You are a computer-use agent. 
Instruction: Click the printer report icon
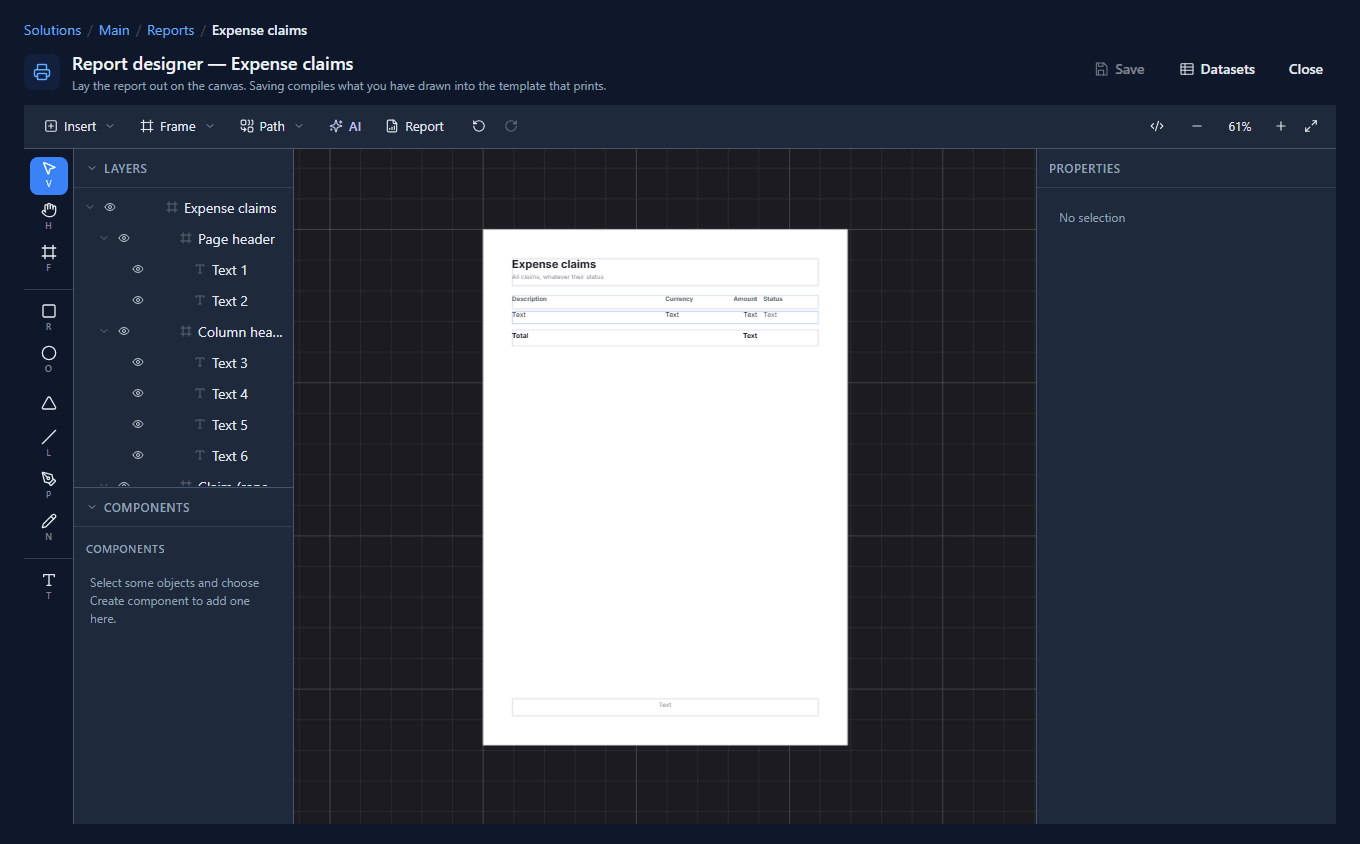click(42, 72)
